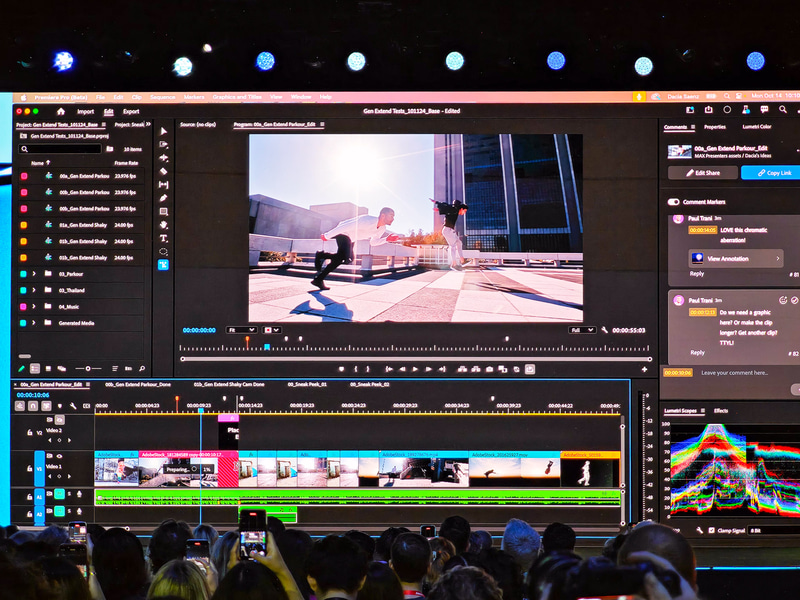The width and height of the screenshot is (800, 600).
Task: Select the Razor tool
Action: 164,171
